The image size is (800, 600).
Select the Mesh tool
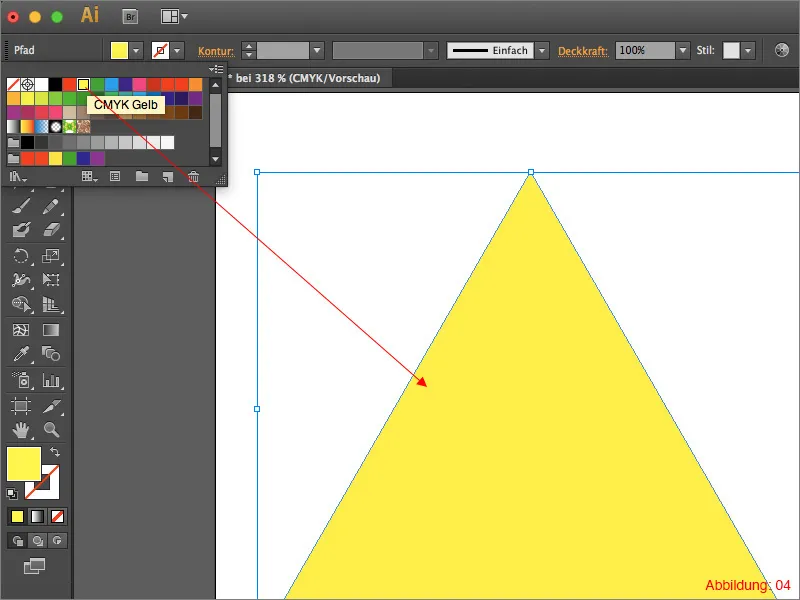pos(21,330)
